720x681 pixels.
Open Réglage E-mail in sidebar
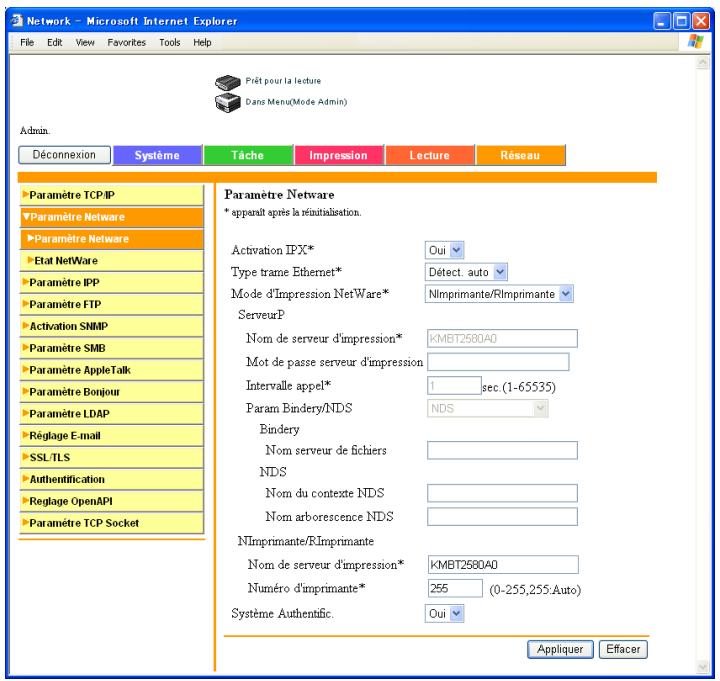[112, 435]
